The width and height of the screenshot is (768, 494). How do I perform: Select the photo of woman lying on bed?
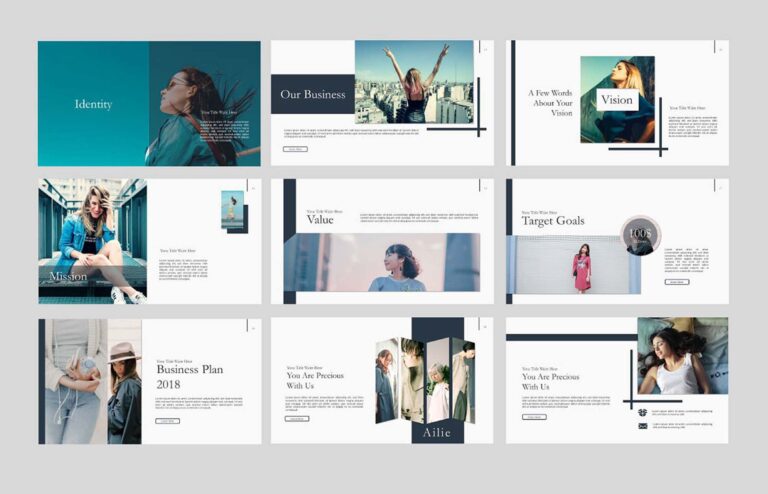pos(682,356)
